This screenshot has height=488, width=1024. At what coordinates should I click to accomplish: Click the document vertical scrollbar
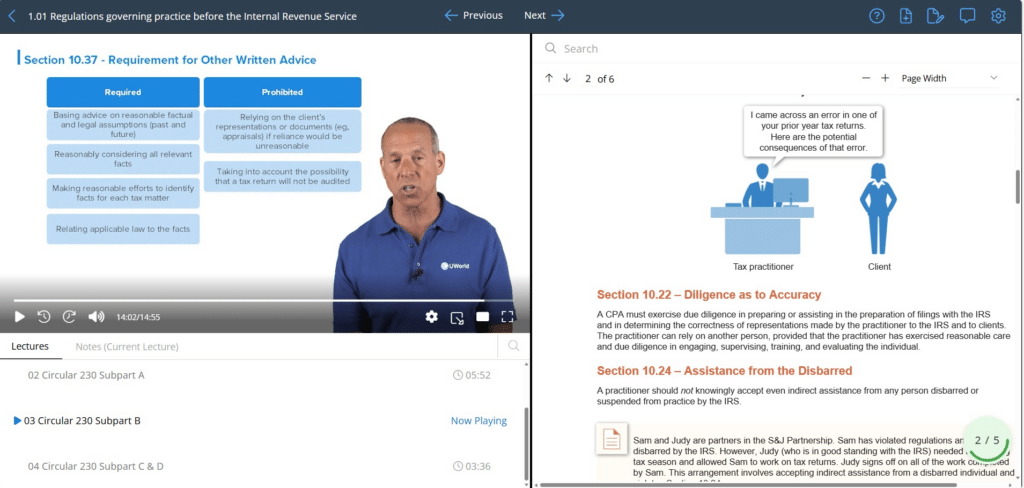point(1017,187)
